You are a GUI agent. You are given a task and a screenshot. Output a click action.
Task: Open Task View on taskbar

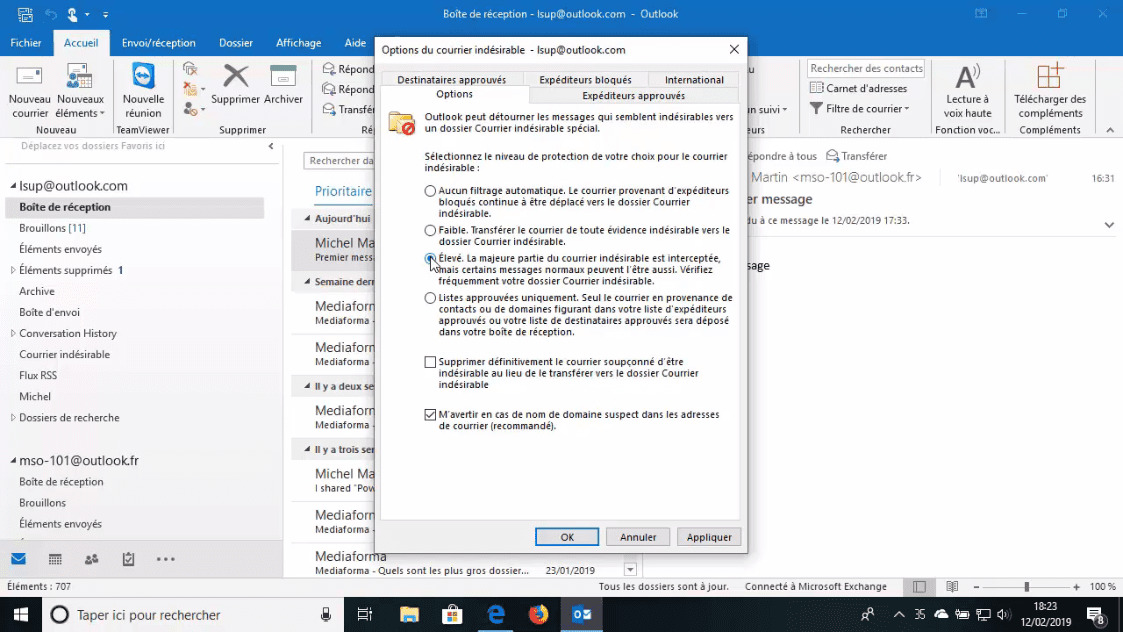point(365,615)
